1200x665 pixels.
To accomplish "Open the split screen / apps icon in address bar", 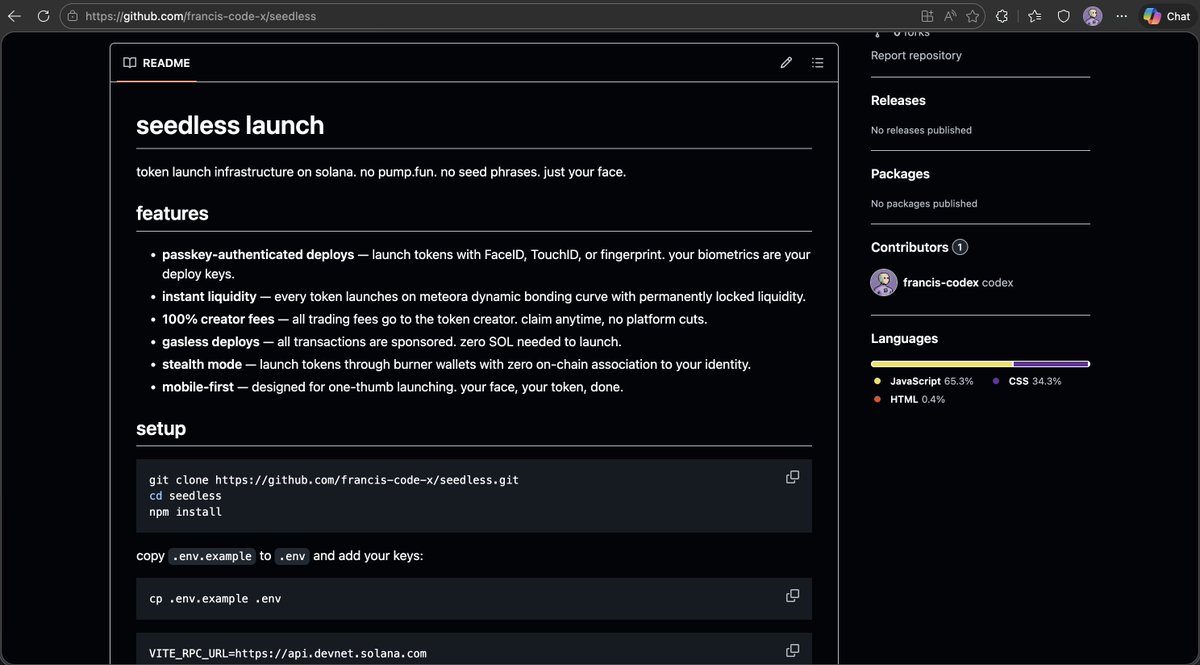I will [x=927, y=16].
